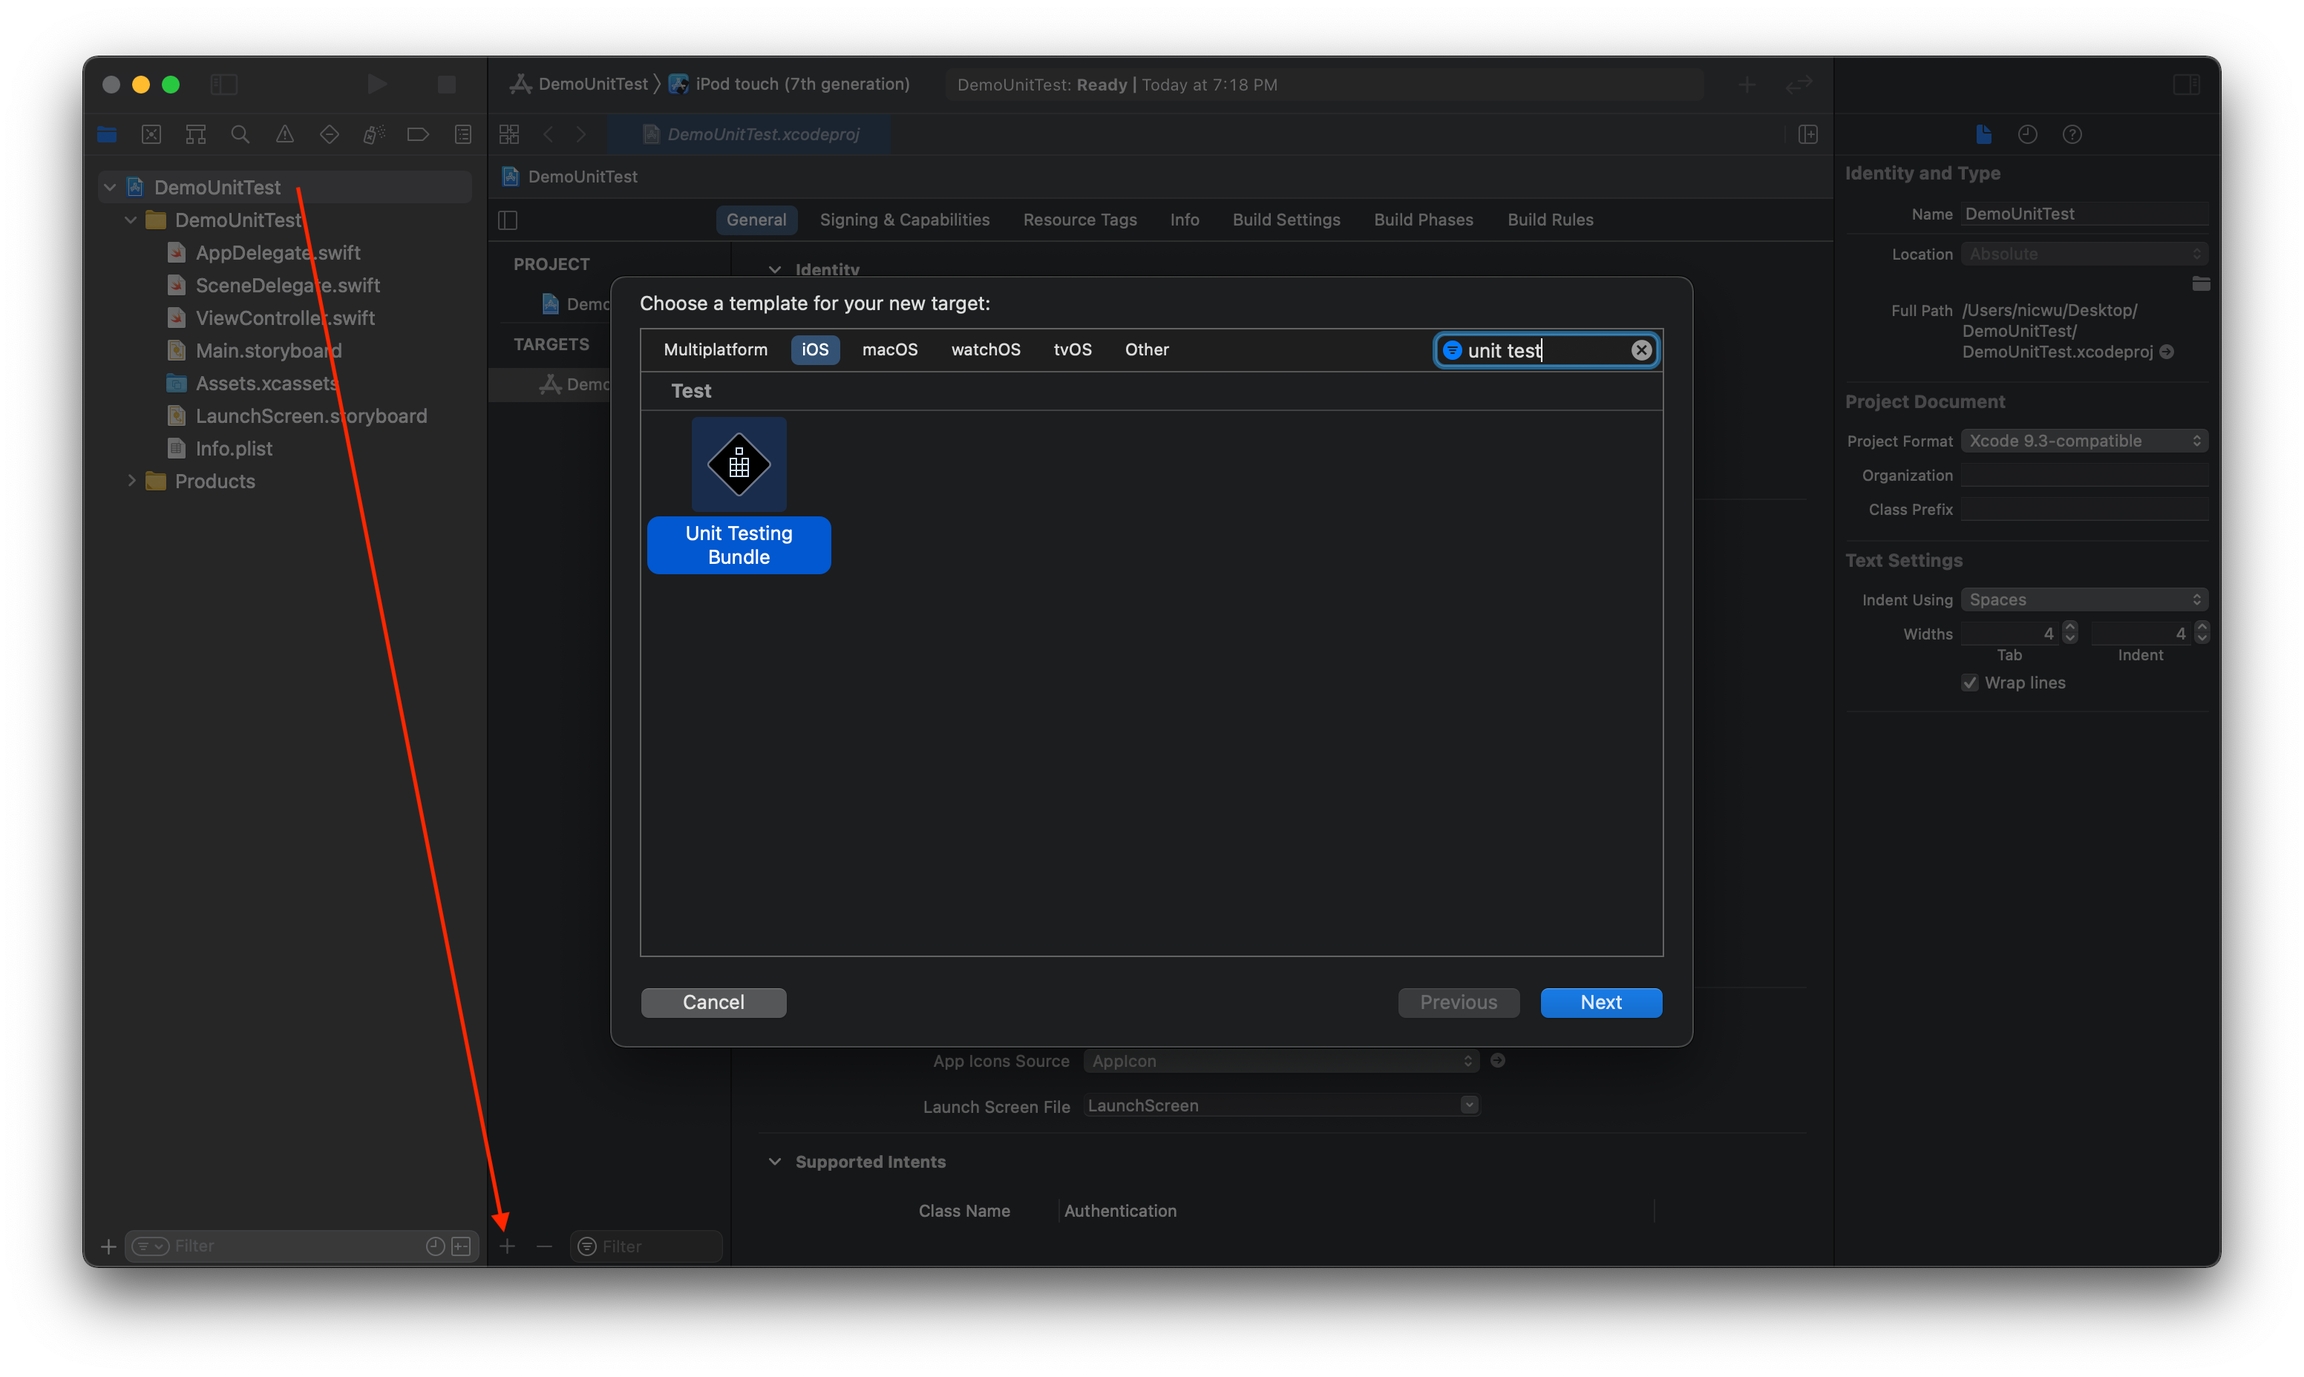
Task: Add a new target with plus button
Action: click(x=508, y=1246)
